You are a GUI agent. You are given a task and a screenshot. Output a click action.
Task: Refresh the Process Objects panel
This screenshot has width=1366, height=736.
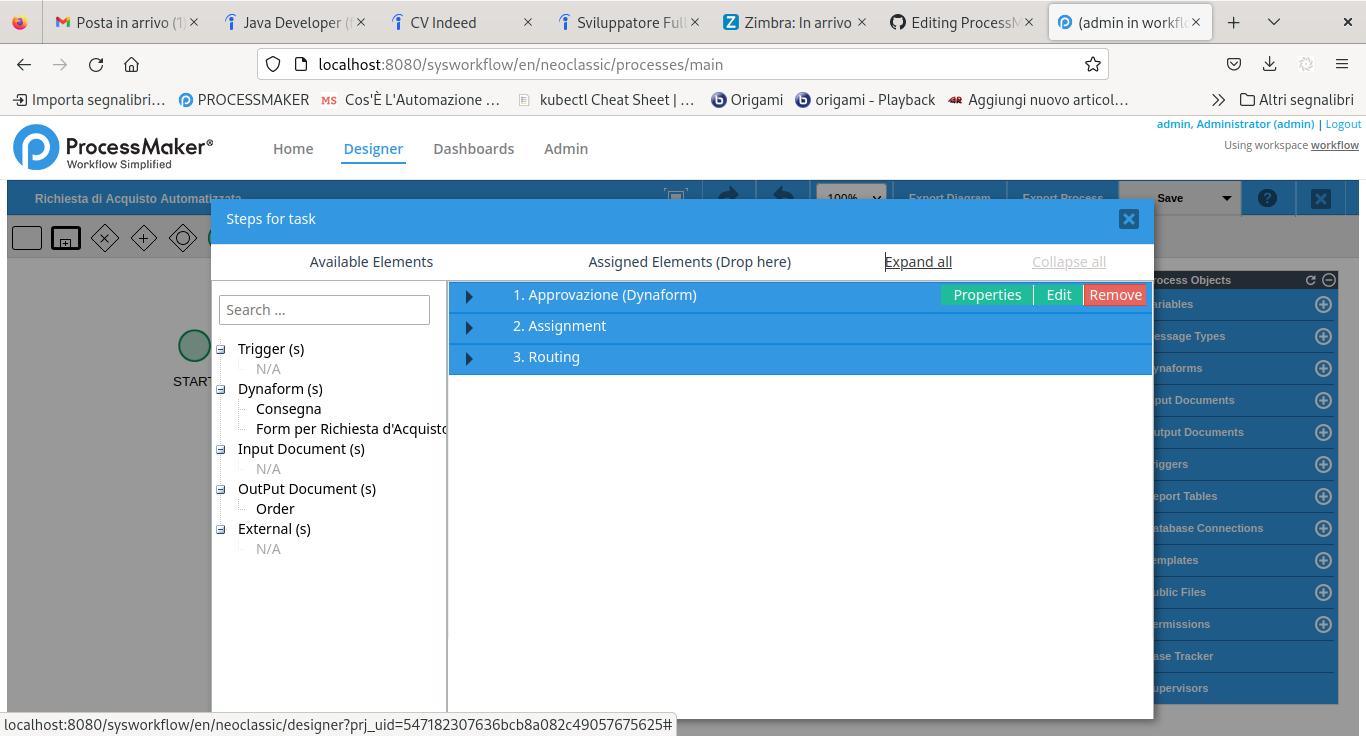1309,280
